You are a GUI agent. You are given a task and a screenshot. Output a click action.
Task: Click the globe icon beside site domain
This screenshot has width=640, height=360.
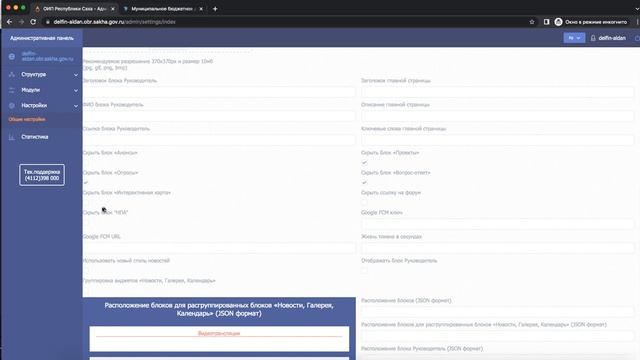pos(12,56)
